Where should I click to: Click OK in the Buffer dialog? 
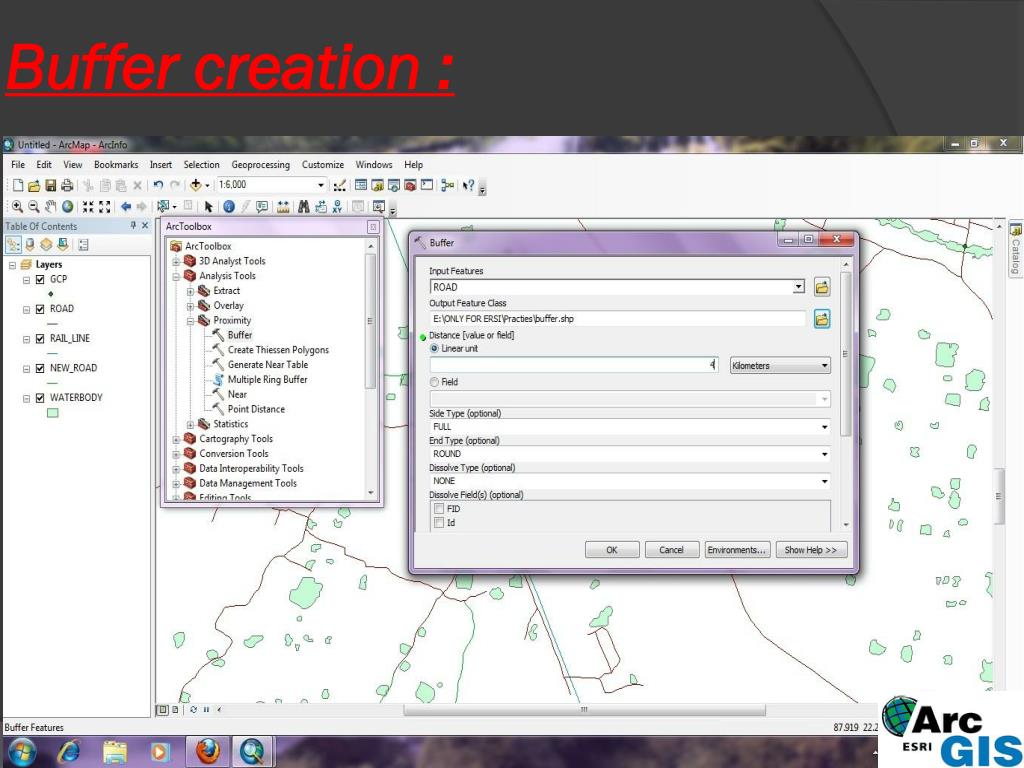[x=612, y=550]
